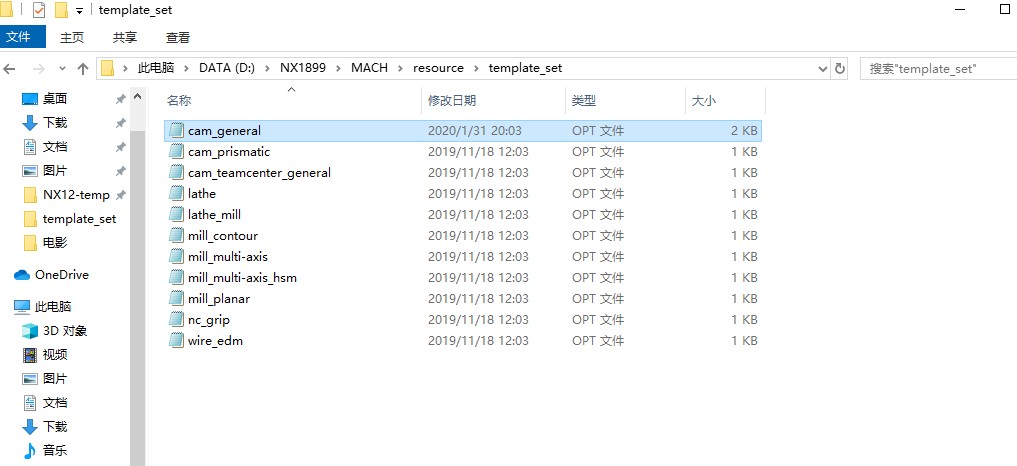This screenshot has height=466, width=1017.
Task: Click the wire_edm file icon
Action: tap(176, 341)
